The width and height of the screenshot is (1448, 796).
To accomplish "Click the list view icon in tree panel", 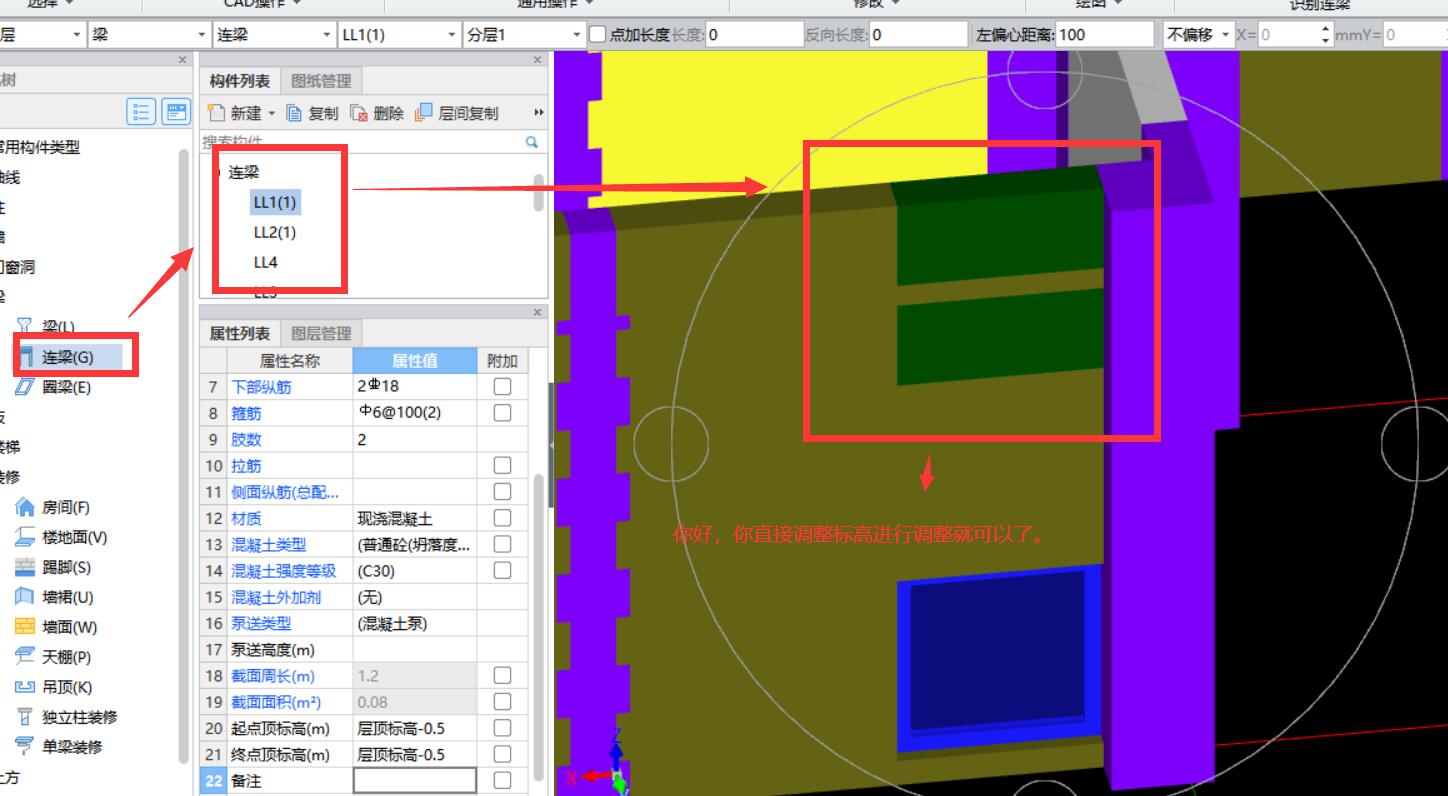I will click(141, 112).
